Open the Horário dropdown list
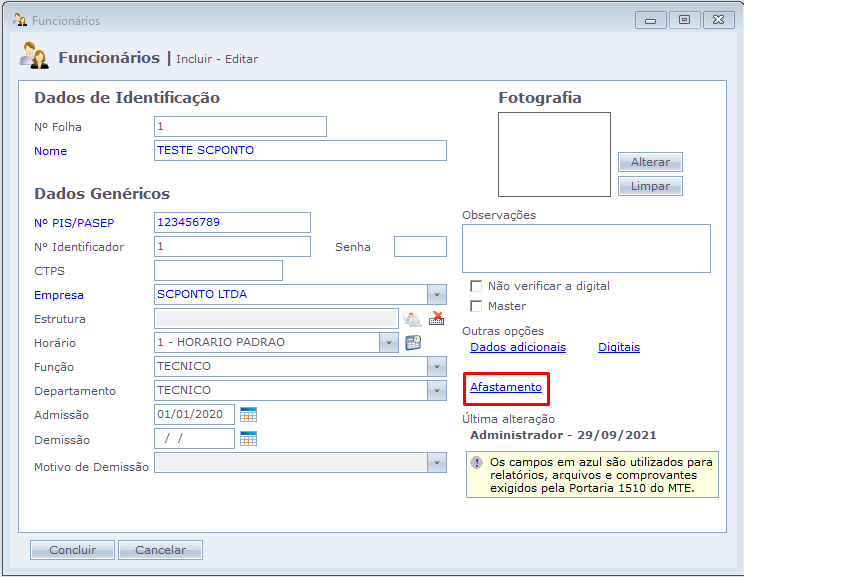 (x=389, y=343)
